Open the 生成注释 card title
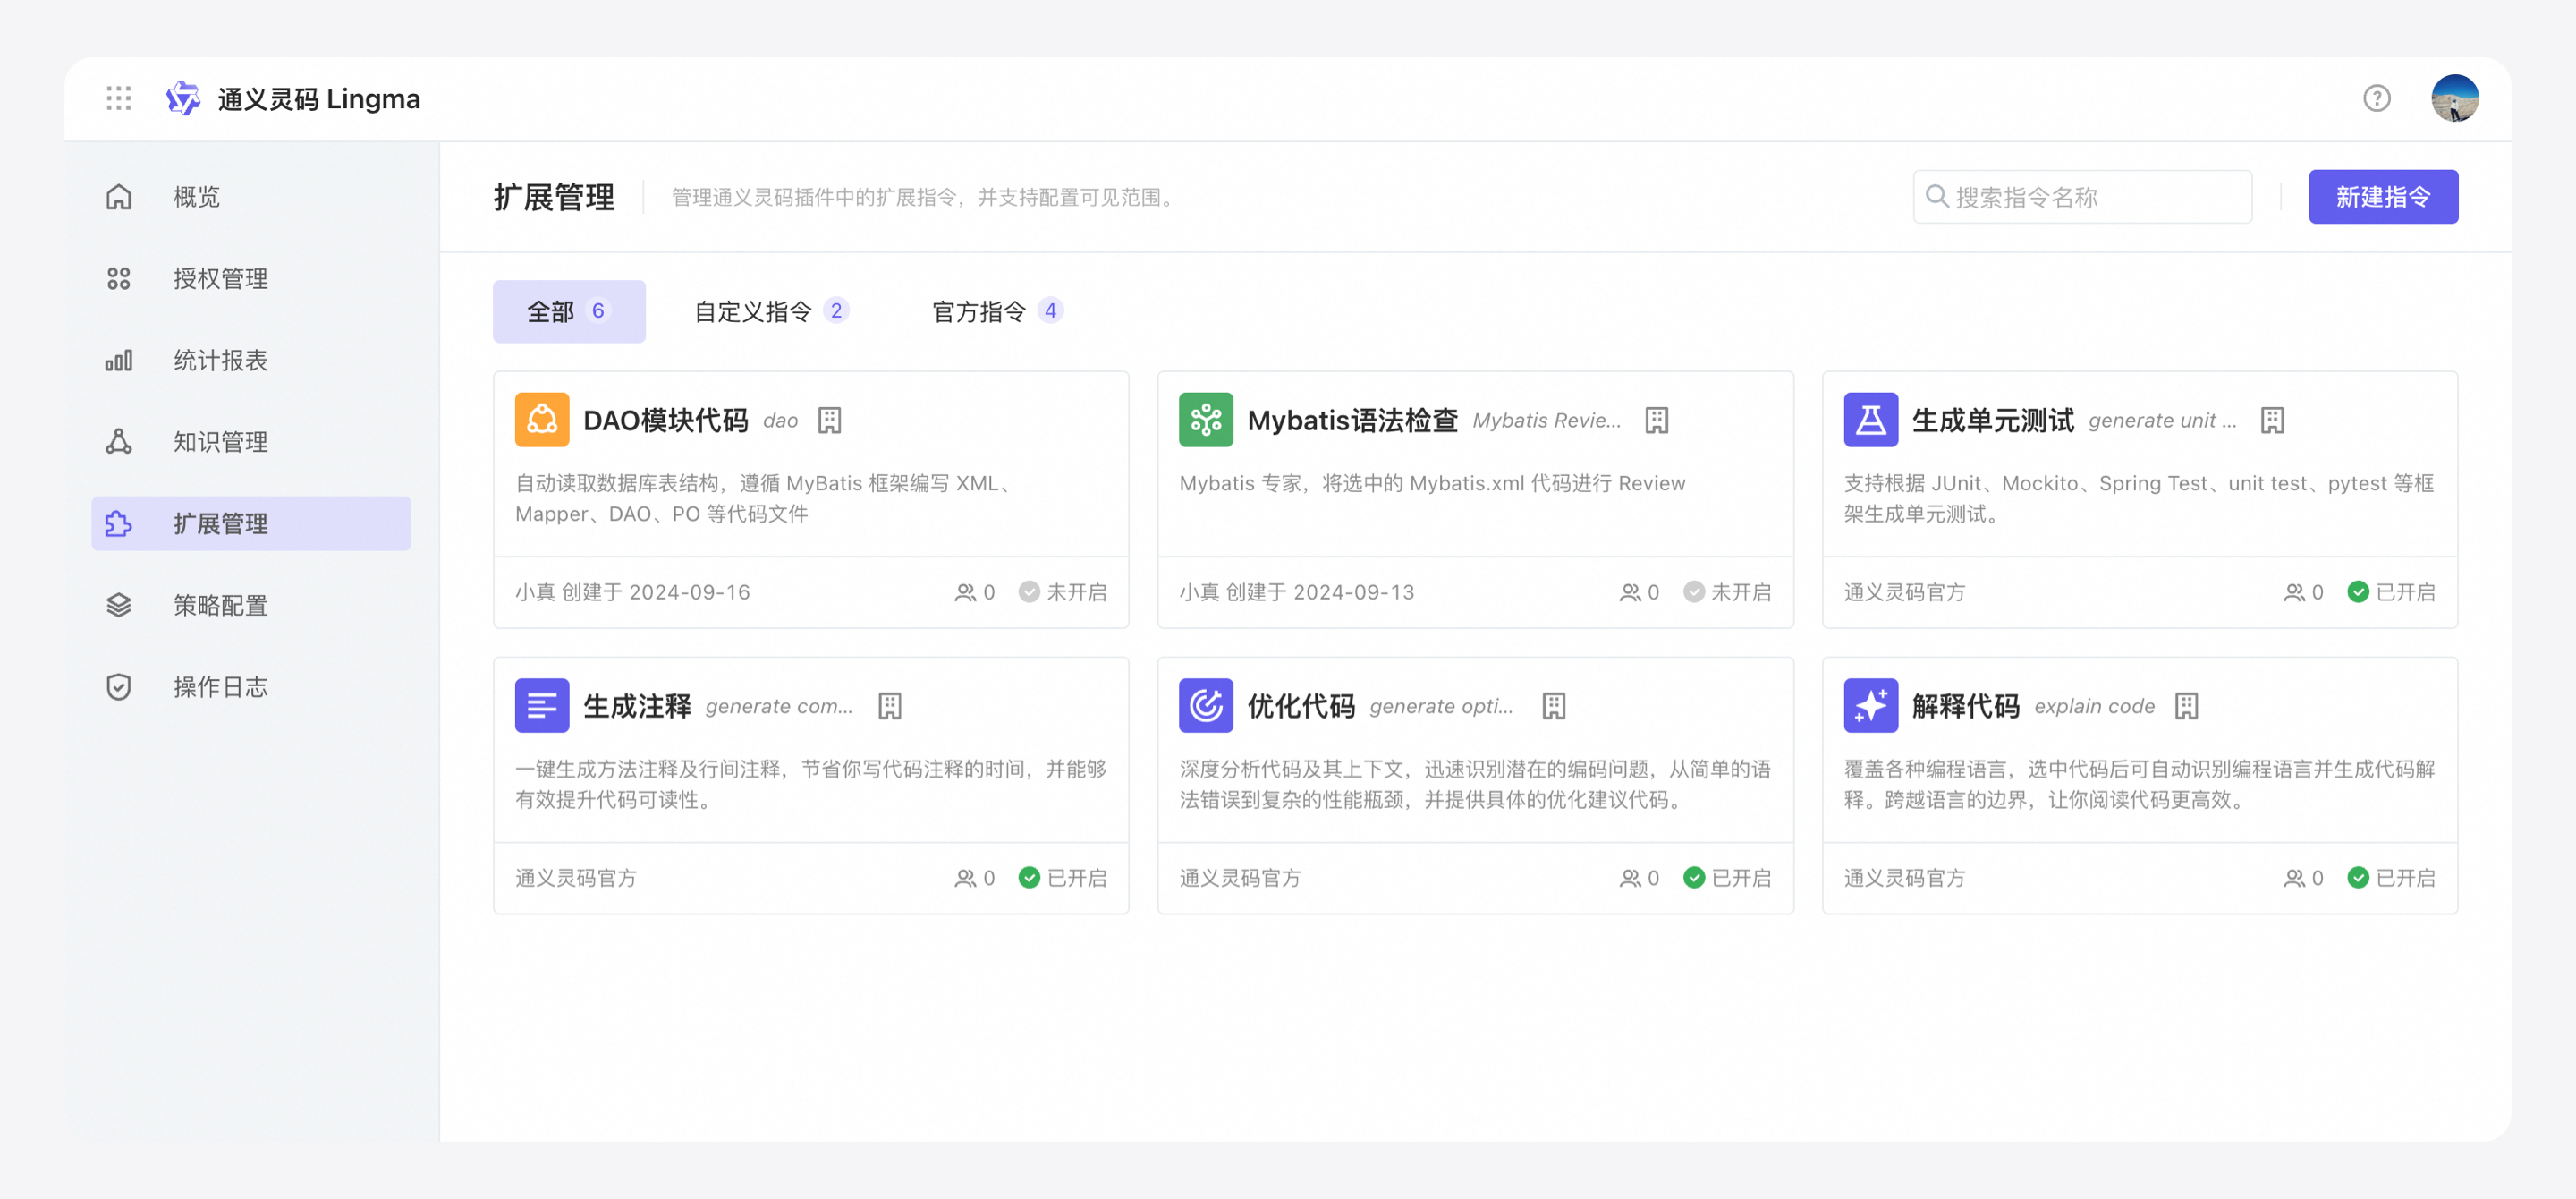 click(637, 706)
